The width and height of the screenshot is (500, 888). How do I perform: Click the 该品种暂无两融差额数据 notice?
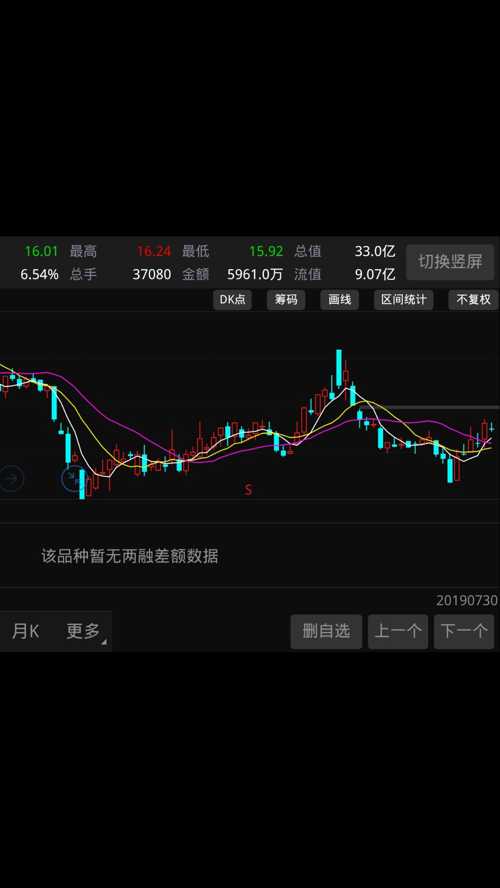(130, 556)
